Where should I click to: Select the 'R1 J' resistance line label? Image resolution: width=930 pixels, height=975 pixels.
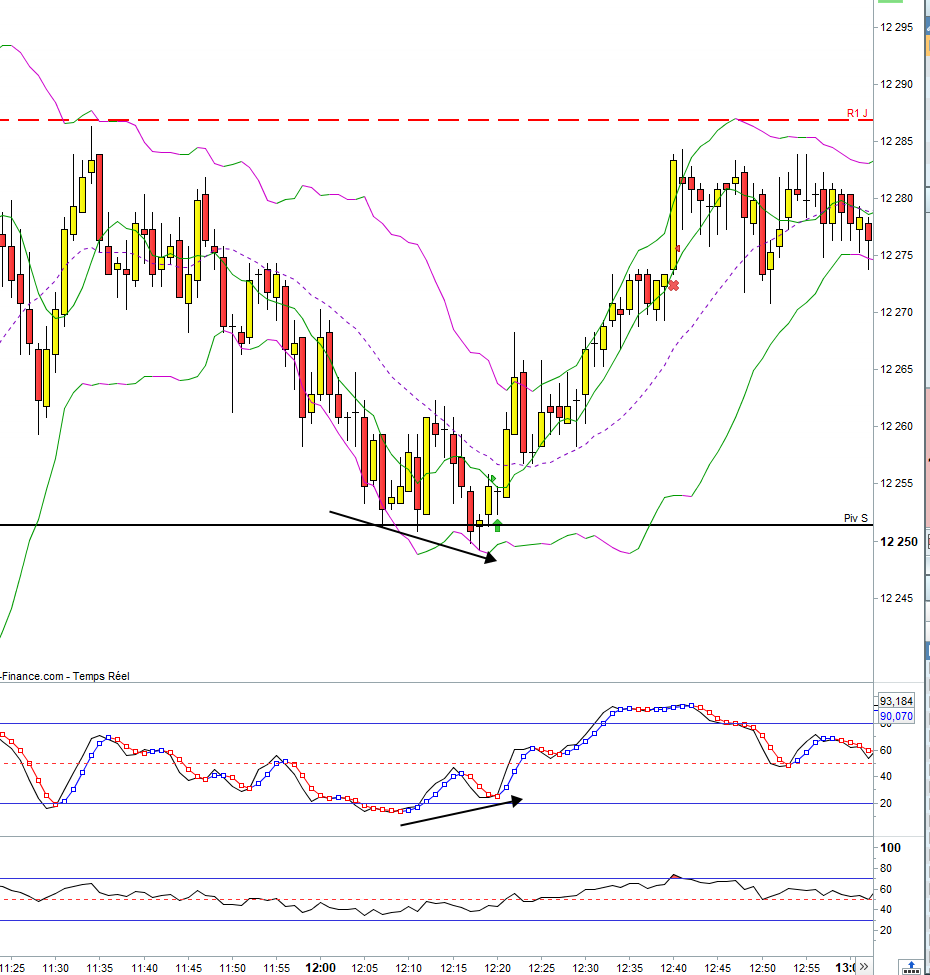[857, 113]
